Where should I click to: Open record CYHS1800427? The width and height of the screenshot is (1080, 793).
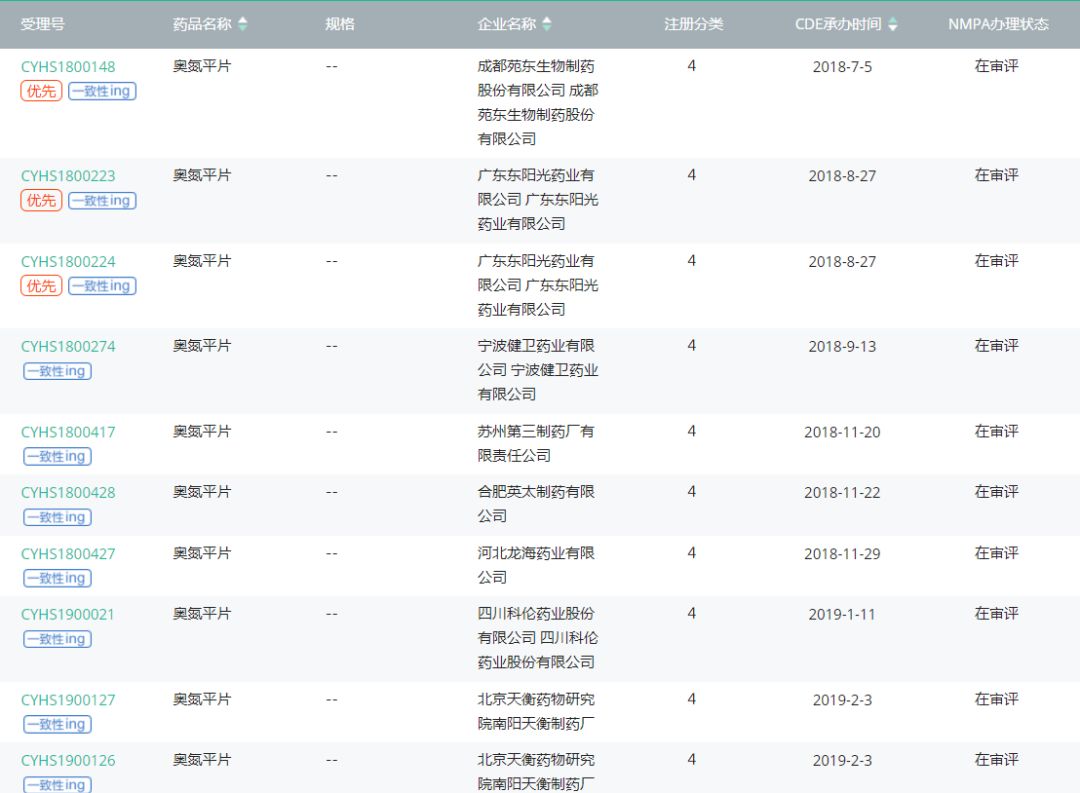(68, 554)
